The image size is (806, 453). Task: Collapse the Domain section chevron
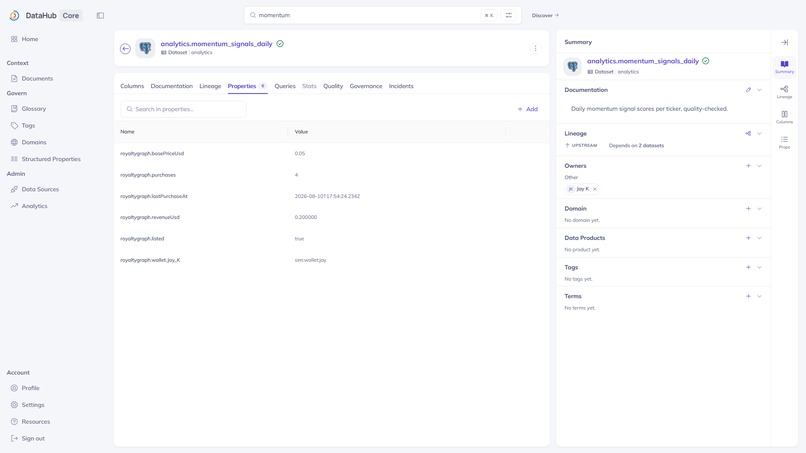[x=759, y=209]
